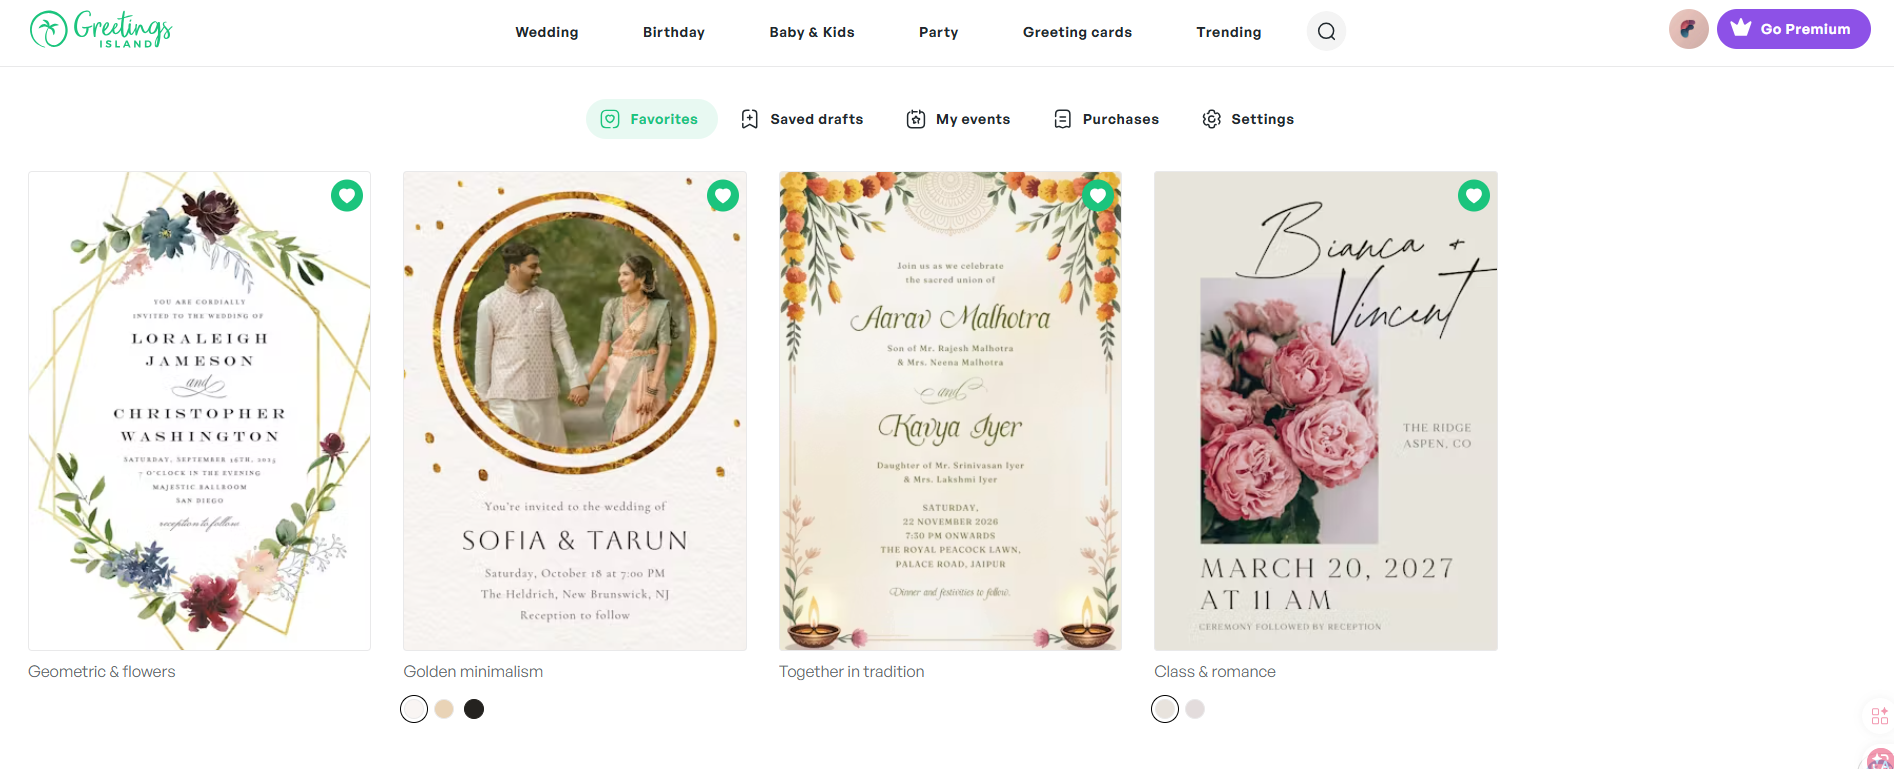The height and width of the screenshot is (769, 1894).
Task: Click the search magnifier icon
Action: click(1326, 32)
